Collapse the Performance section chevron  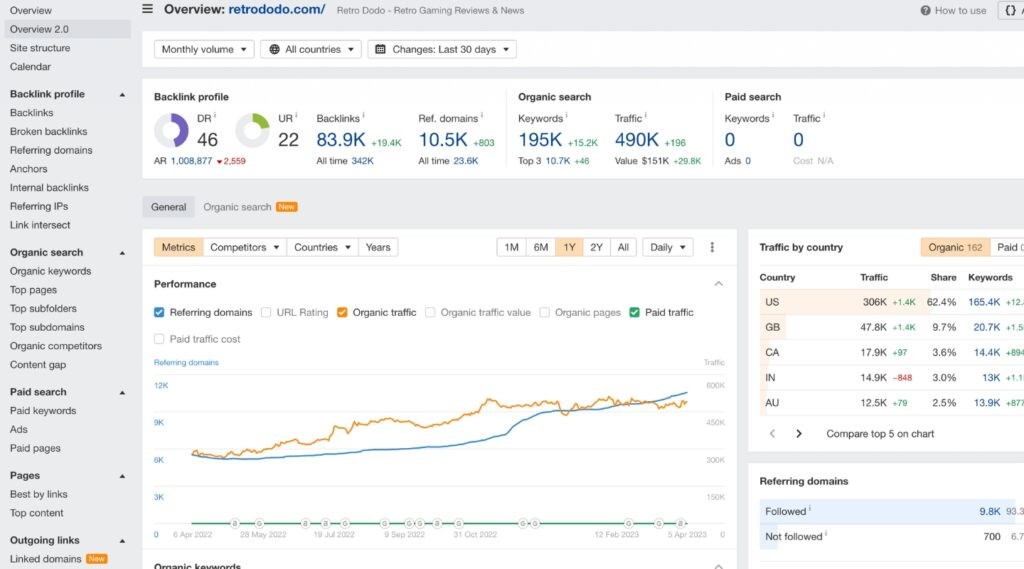coord(718,284)
